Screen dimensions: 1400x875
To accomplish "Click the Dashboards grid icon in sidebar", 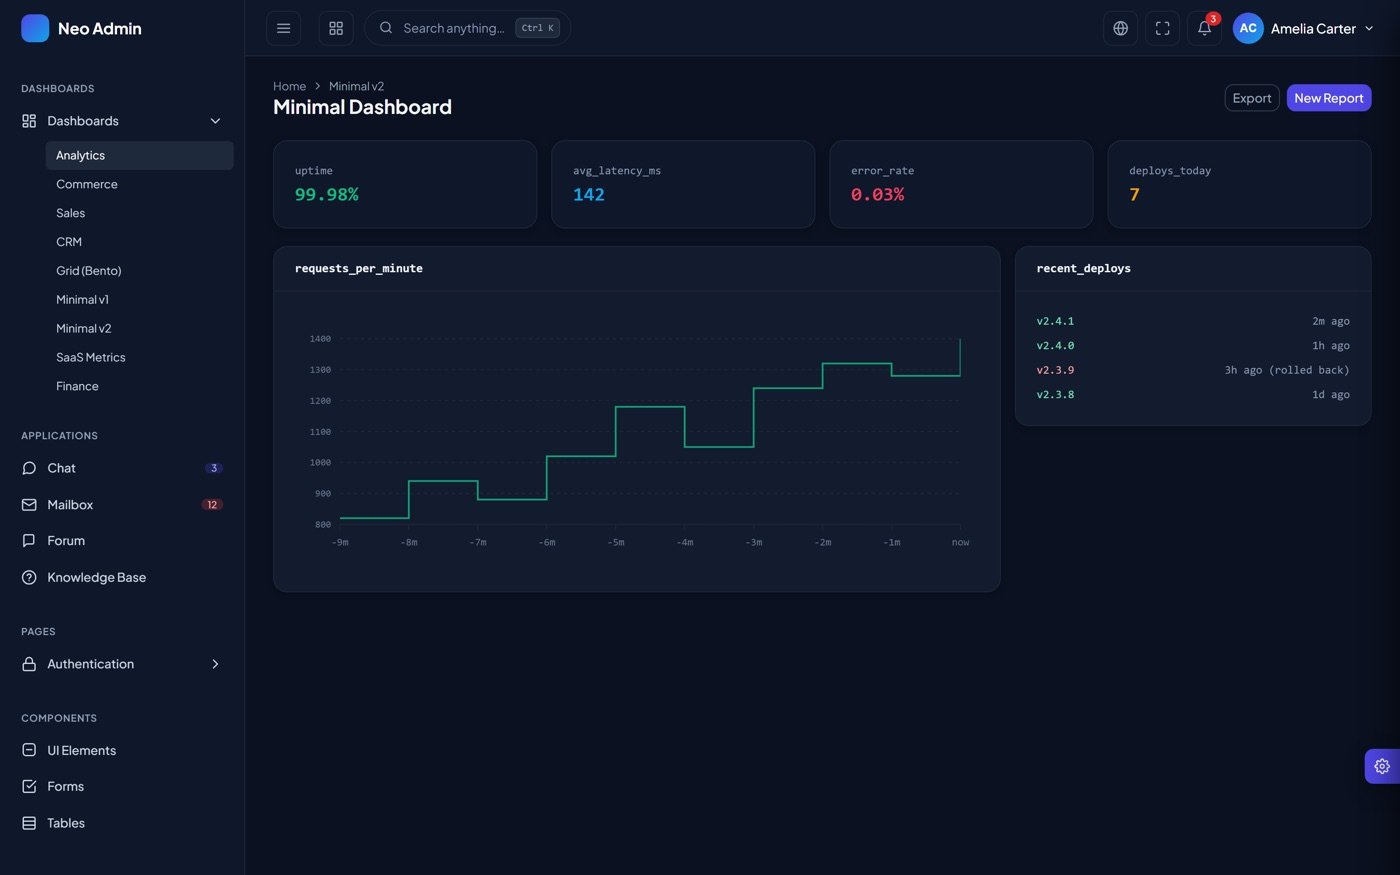I will coord(29,121).
